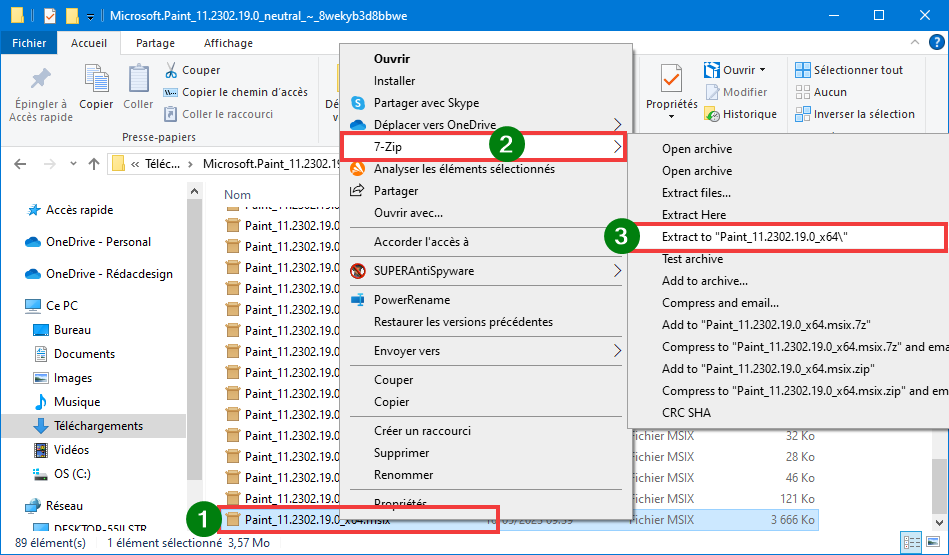The height and width of the screenshot is (555, 949).
Task: Choose Créer un raccourci
Action: click(486, 430)
